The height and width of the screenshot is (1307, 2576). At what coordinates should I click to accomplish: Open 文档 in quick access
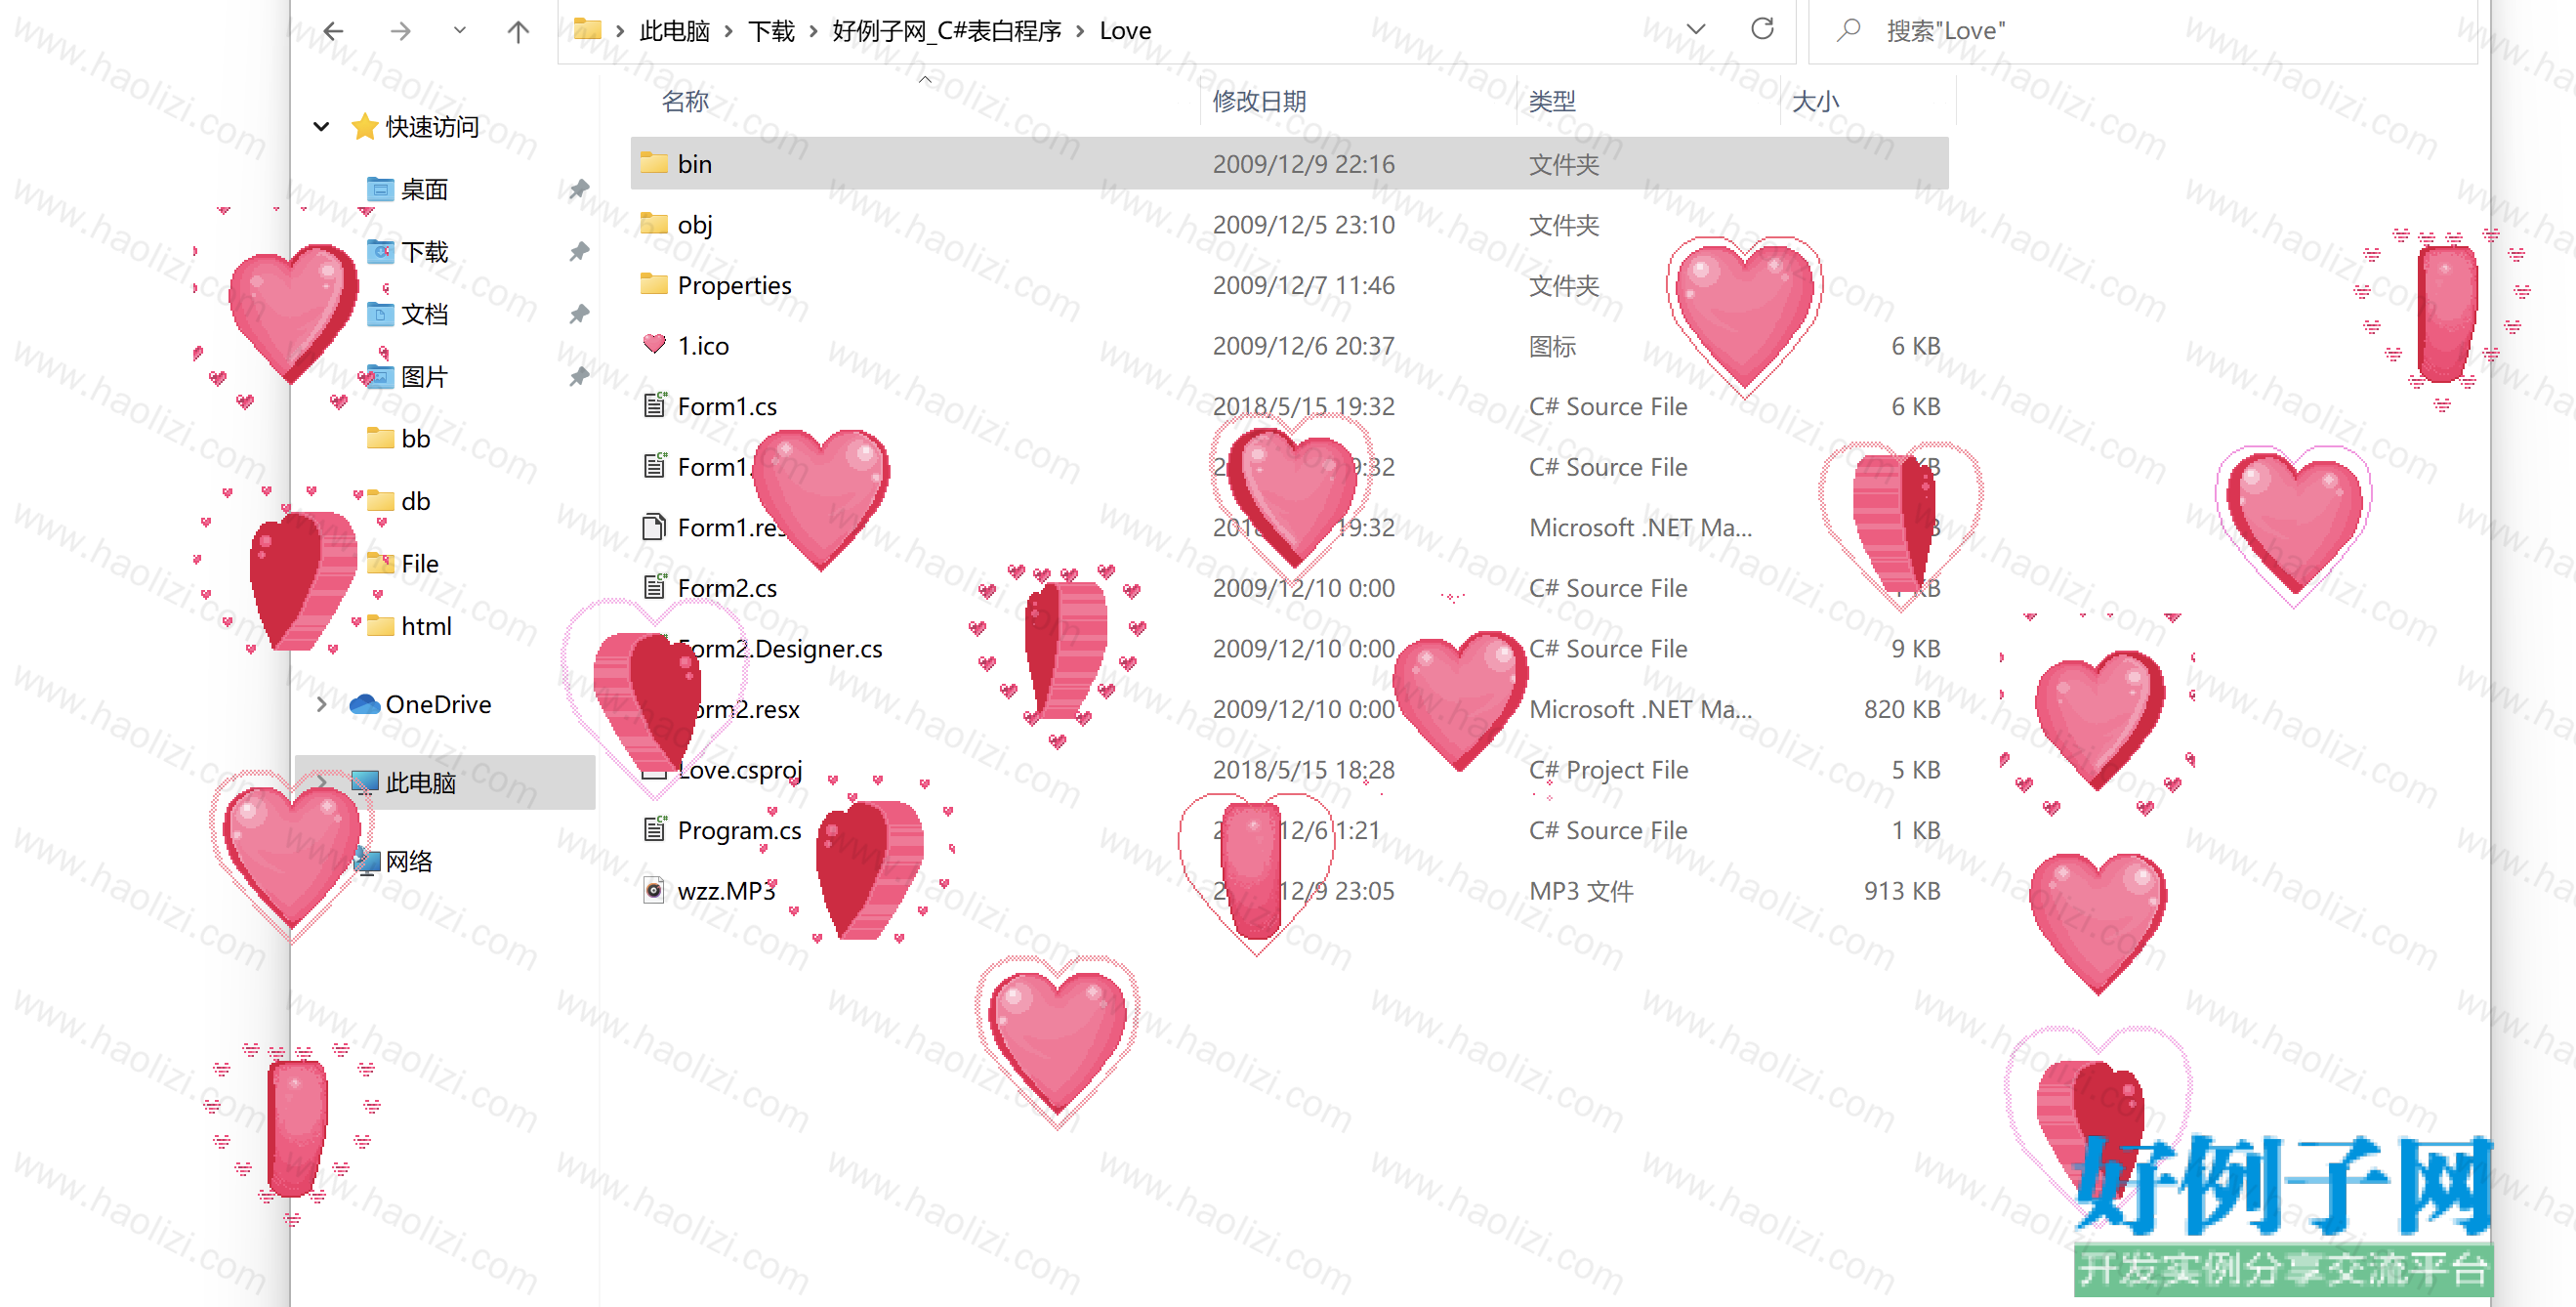click(x=424, y=314)
